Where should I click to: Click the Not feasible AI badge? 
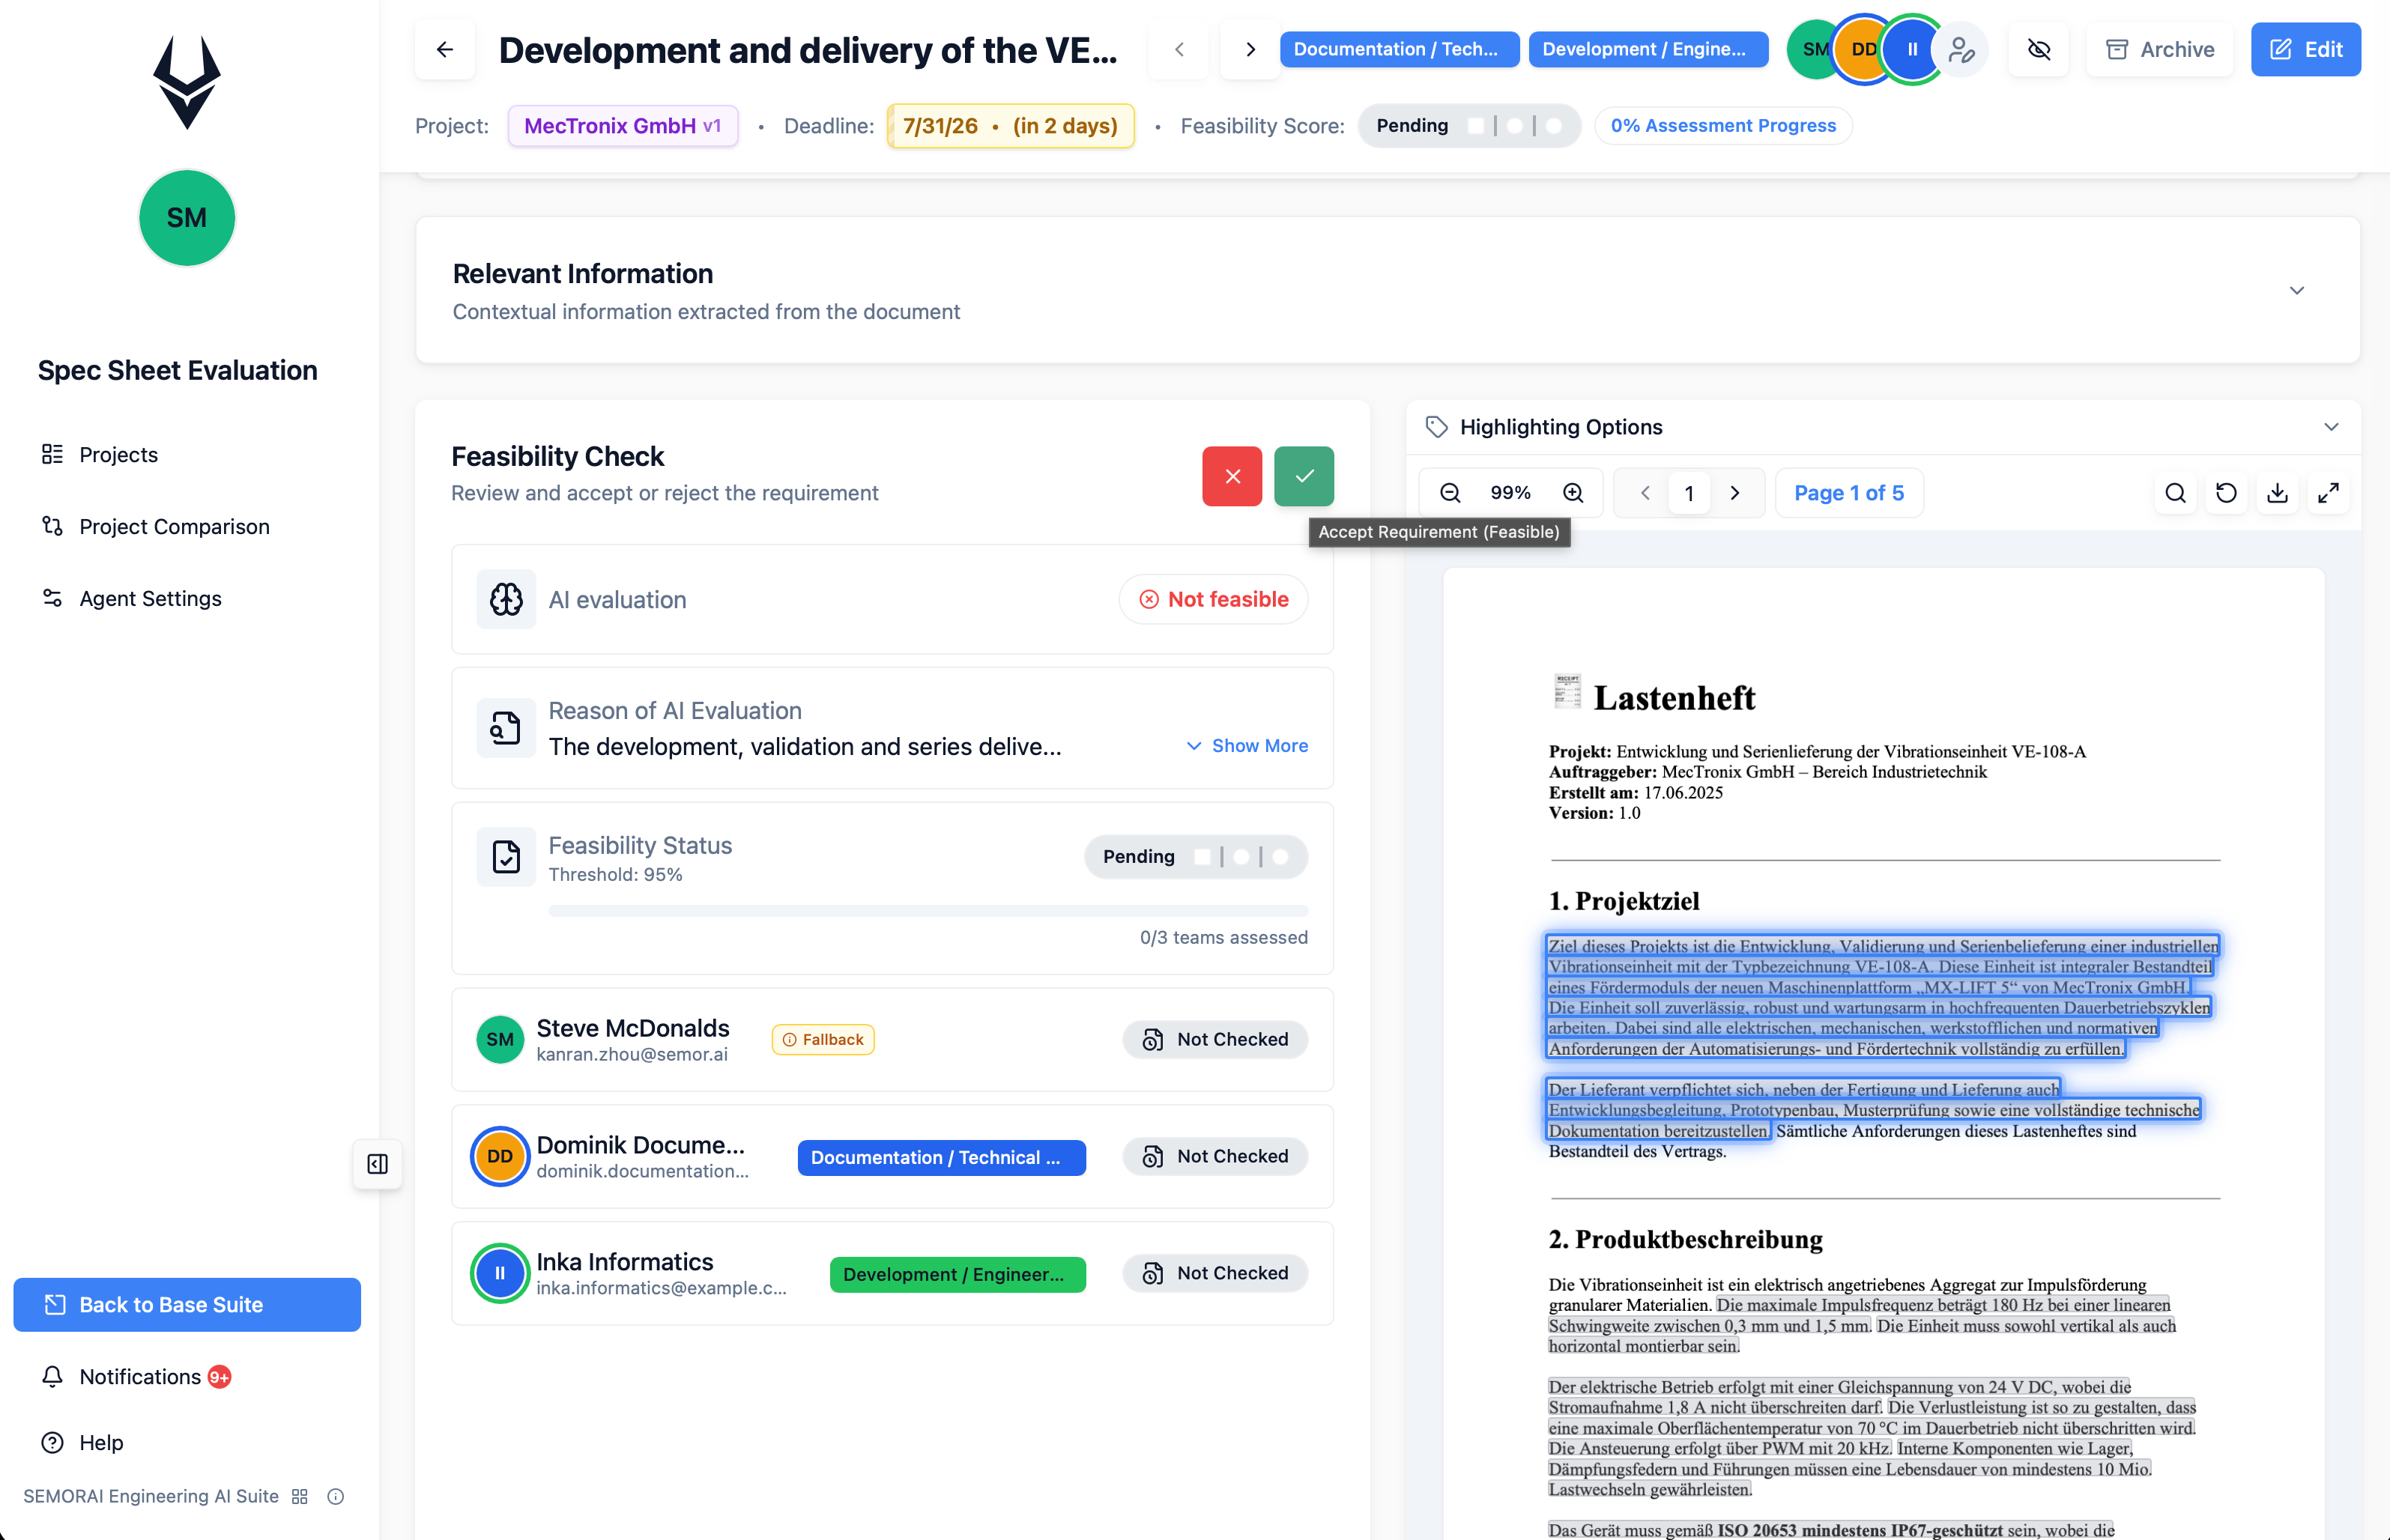(x=1213, y=599)
